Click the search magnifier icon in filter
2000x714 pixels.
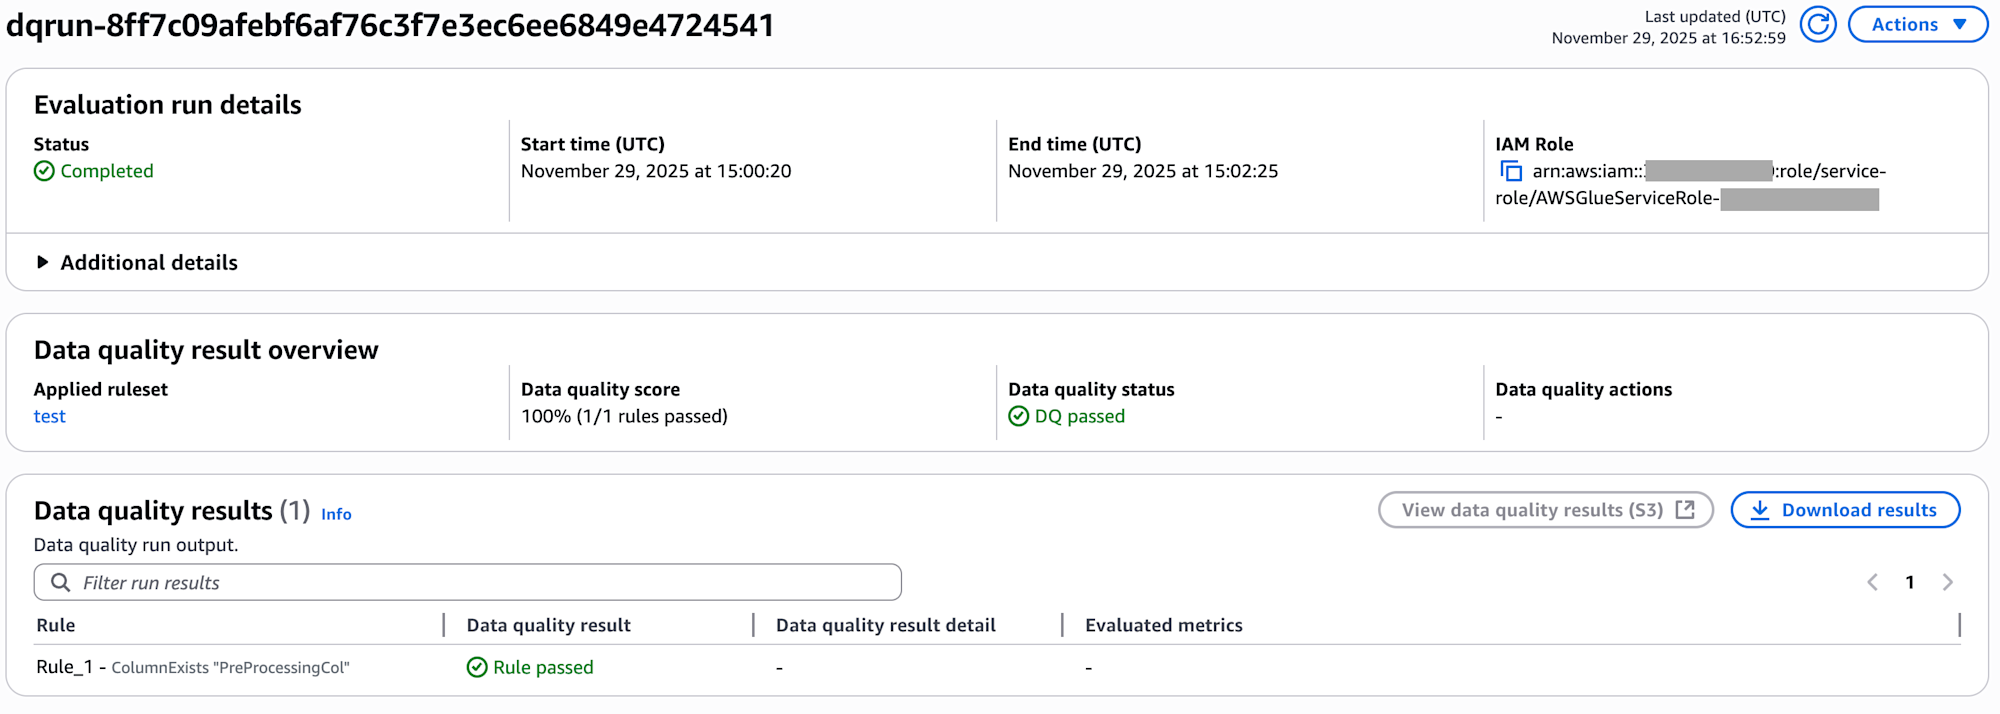(x=61, y=582)
